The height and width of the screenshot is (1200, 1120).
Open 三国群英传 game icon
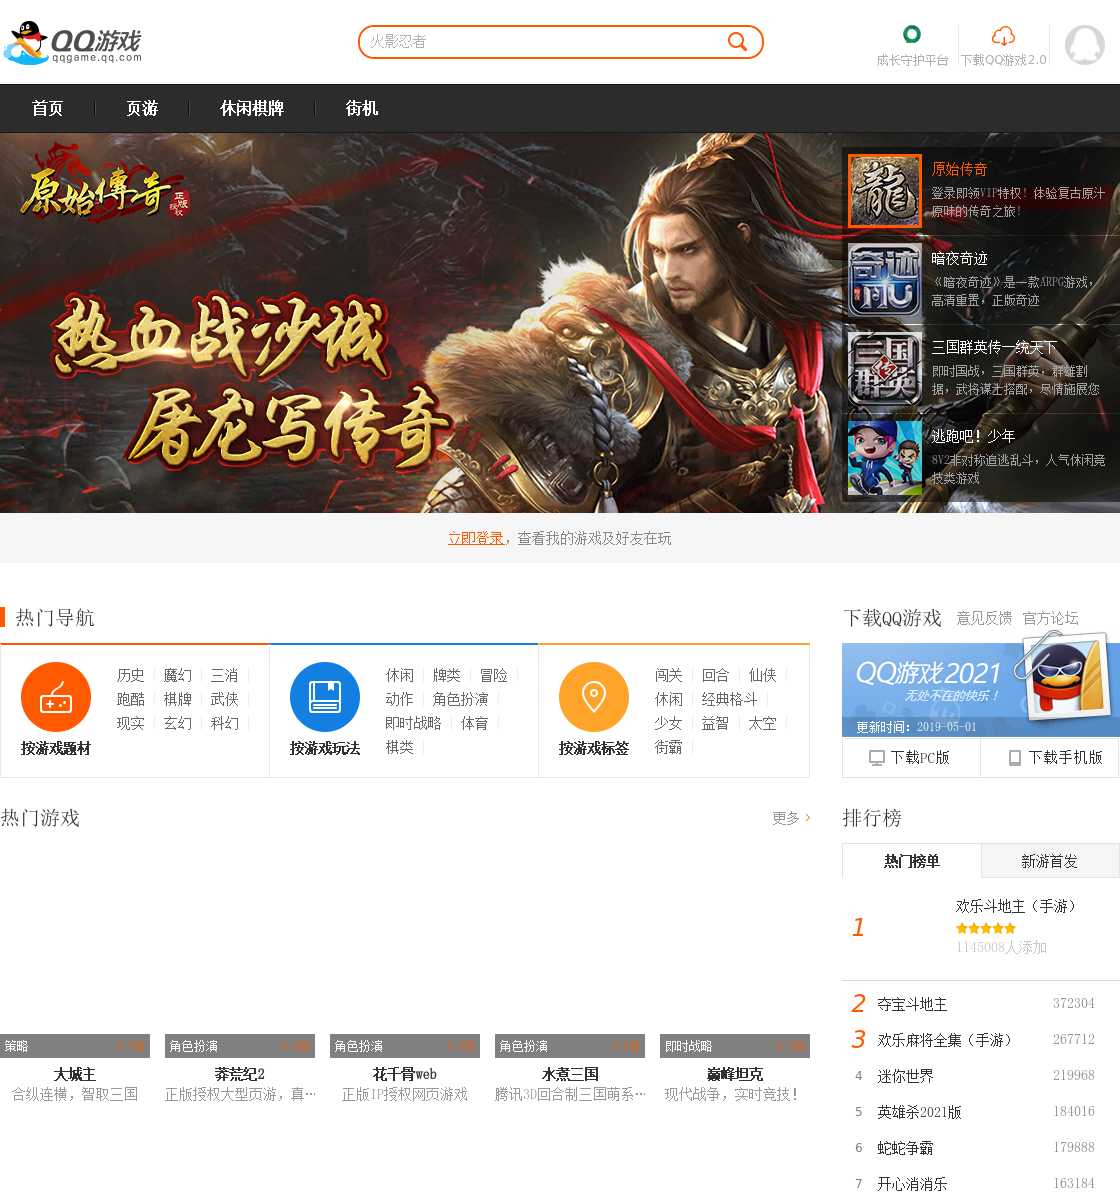(885, 369)
